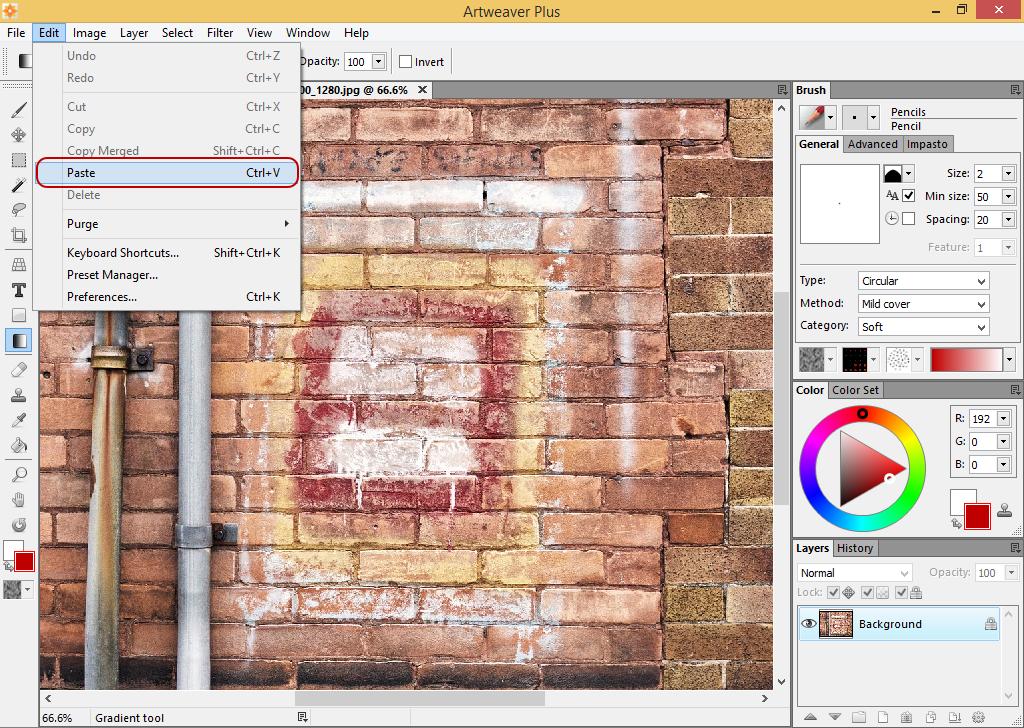Select the Pan hand tool
1024x728 pixels.
[18, 500]
